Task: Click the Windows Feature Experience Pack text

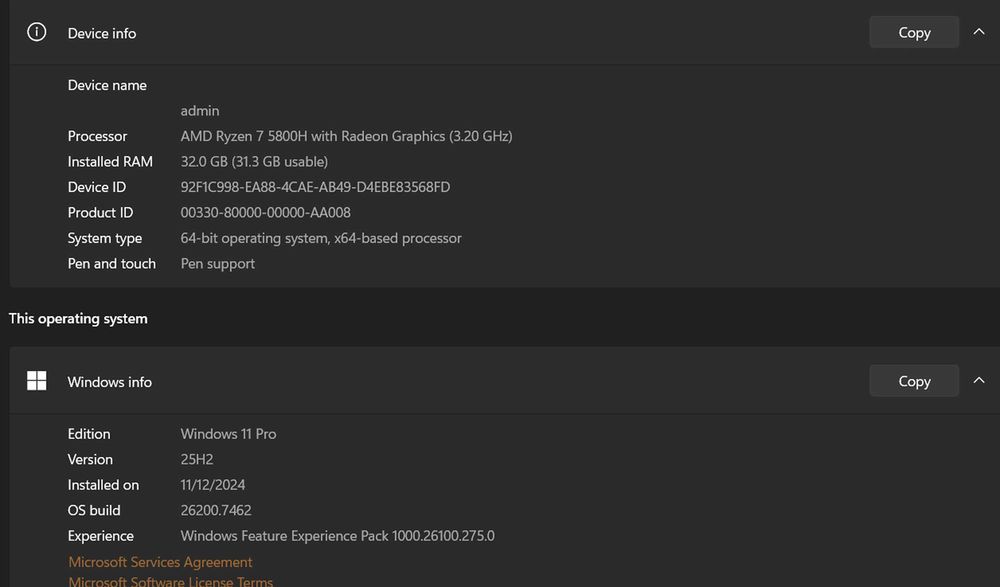Action: (x=337, y=536)
